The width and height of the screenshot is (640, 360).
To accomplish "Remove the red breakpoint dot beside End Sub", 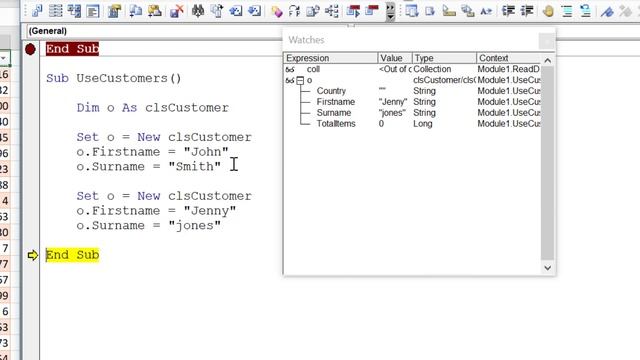I will pyautogui.click(x=30, y=49).
